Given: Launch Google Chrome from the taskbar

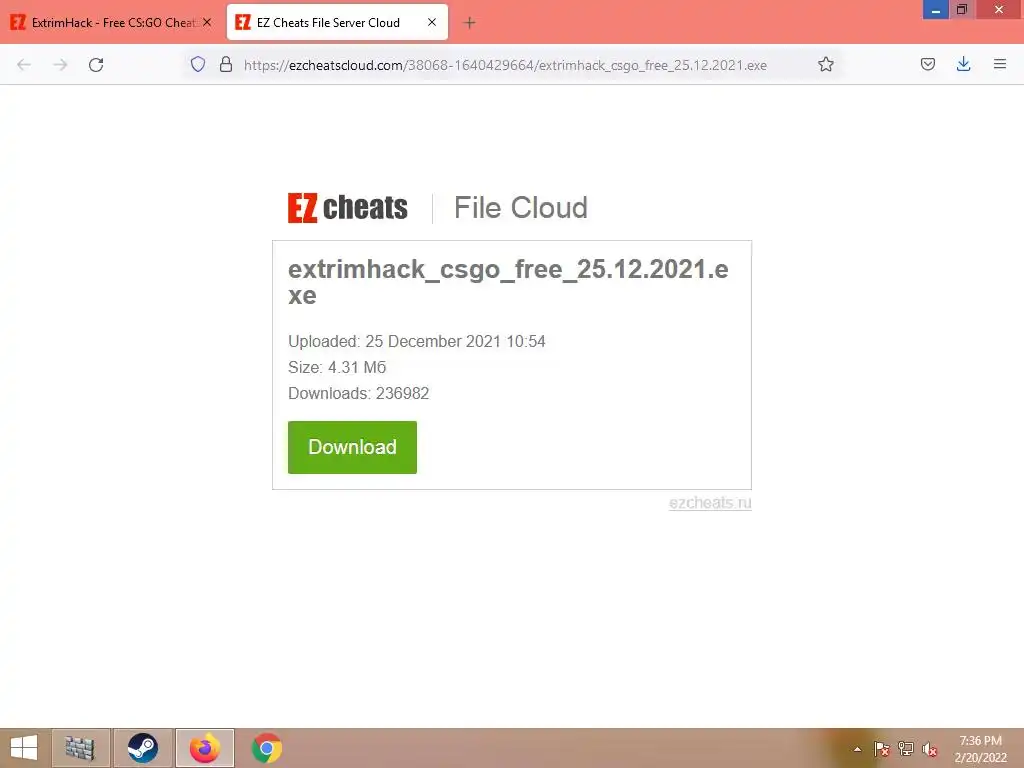Looking at the screenshot, I should [267, 748].
